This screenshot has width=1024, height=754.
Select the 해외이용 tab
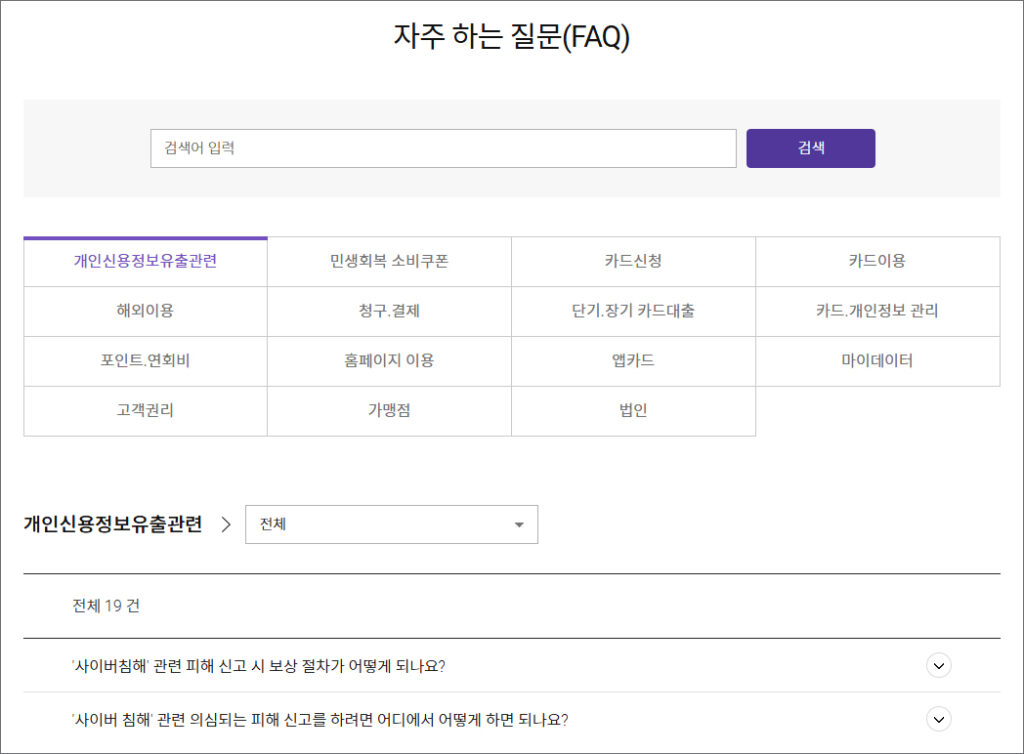(145, 311)
